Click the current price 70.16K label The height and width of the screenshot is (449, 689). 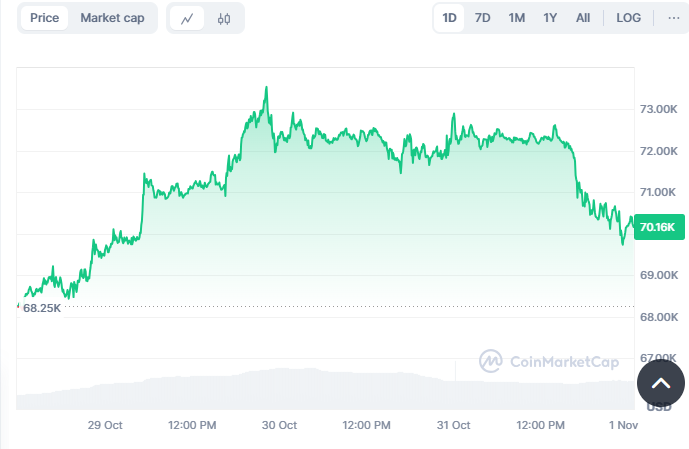coord(658,228)
